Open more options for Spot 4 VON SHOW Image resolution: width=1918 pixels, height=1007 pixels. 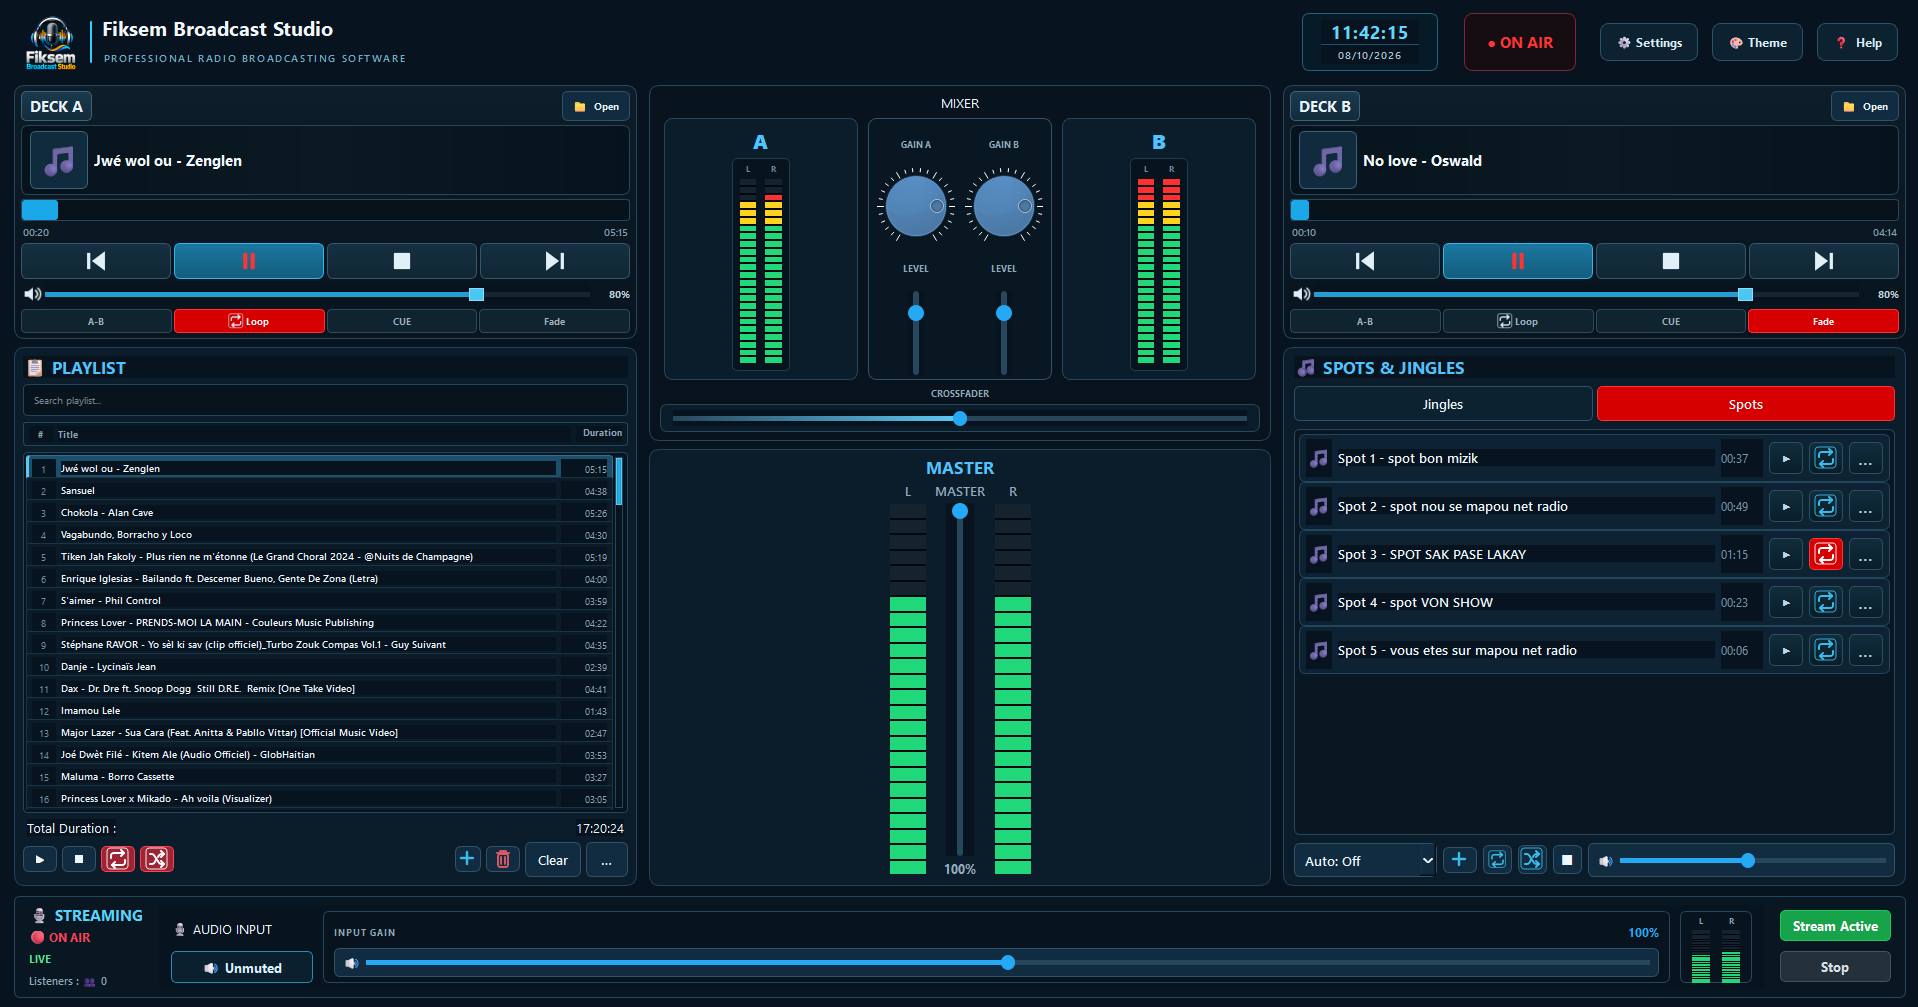(1866, 603)
